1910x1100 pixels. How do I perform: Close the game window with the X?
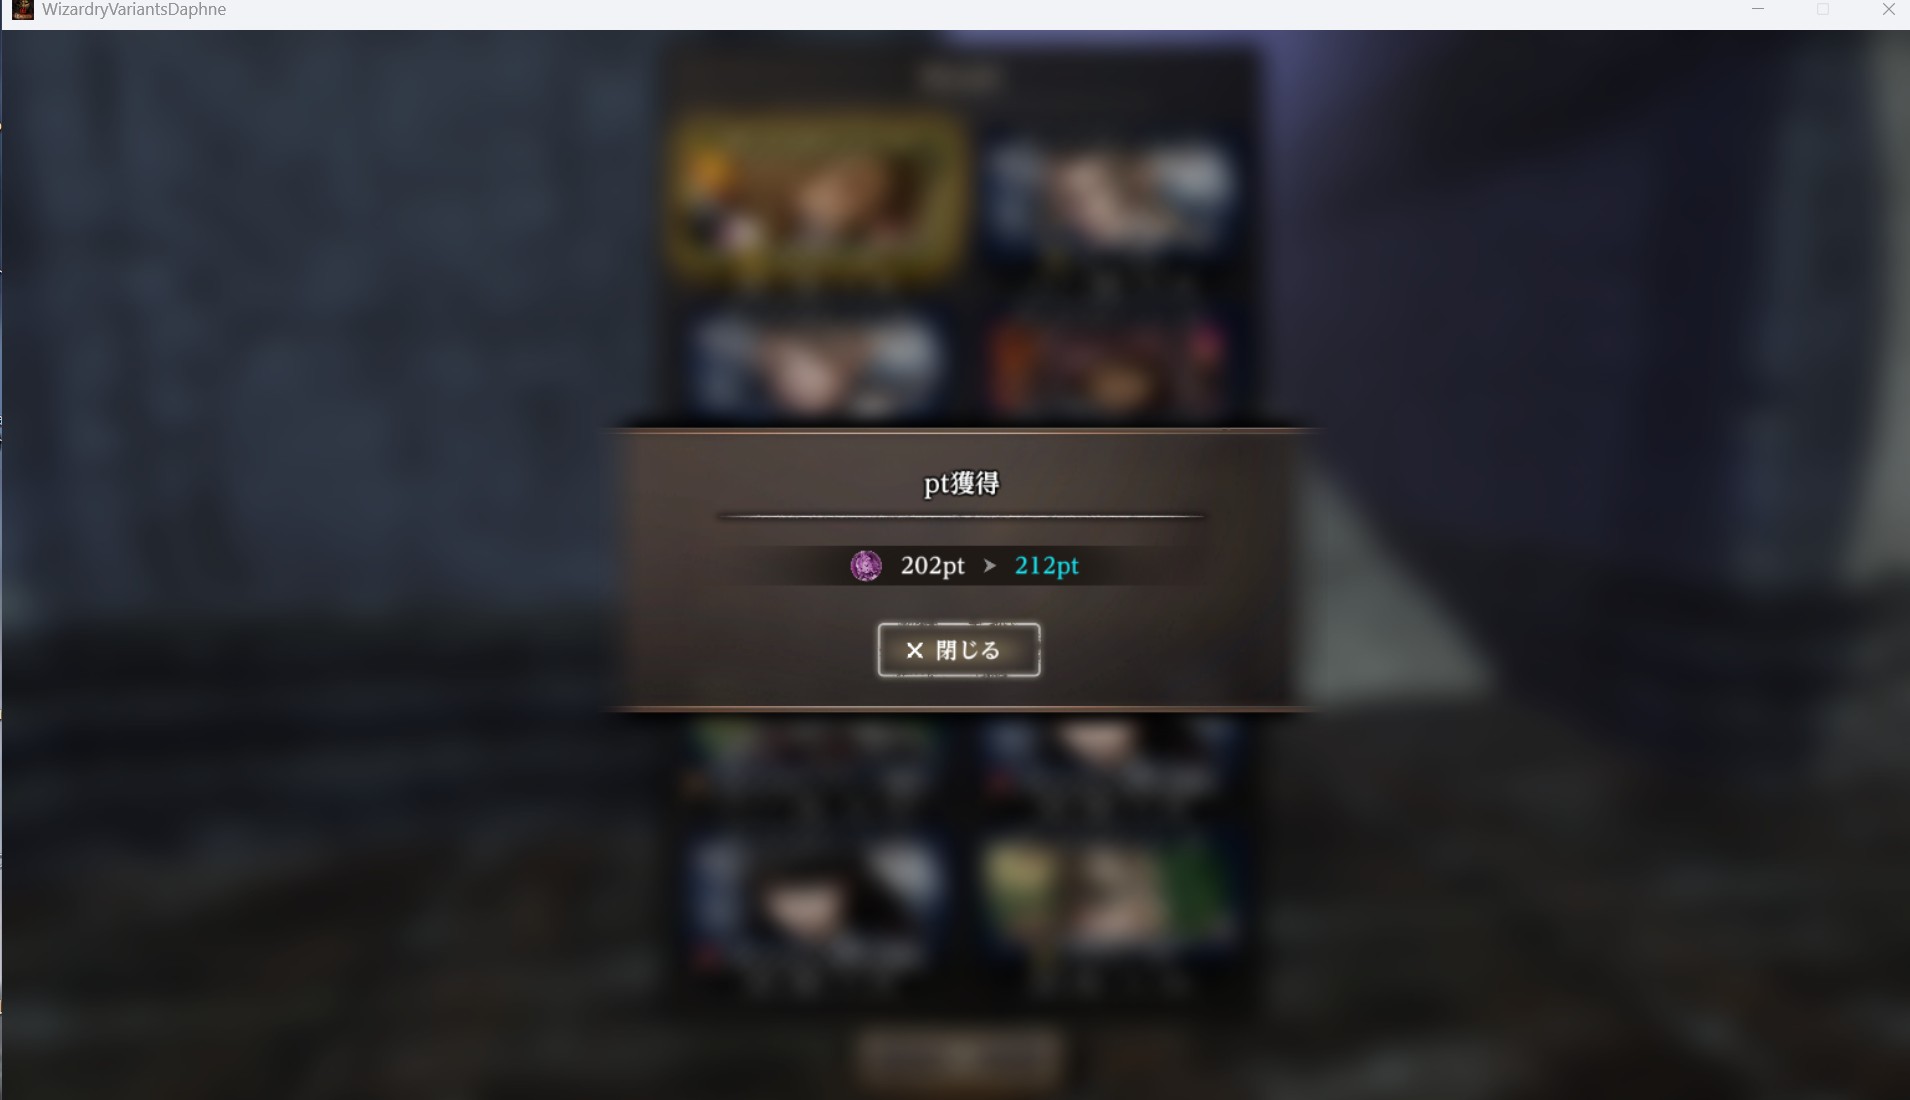tap(1888, 10)
